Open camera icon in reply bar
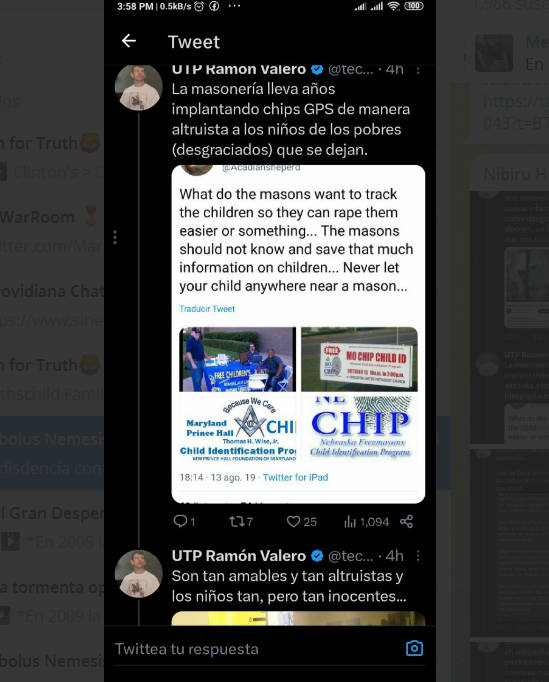549x682 pixels. (x=414, y=648)
